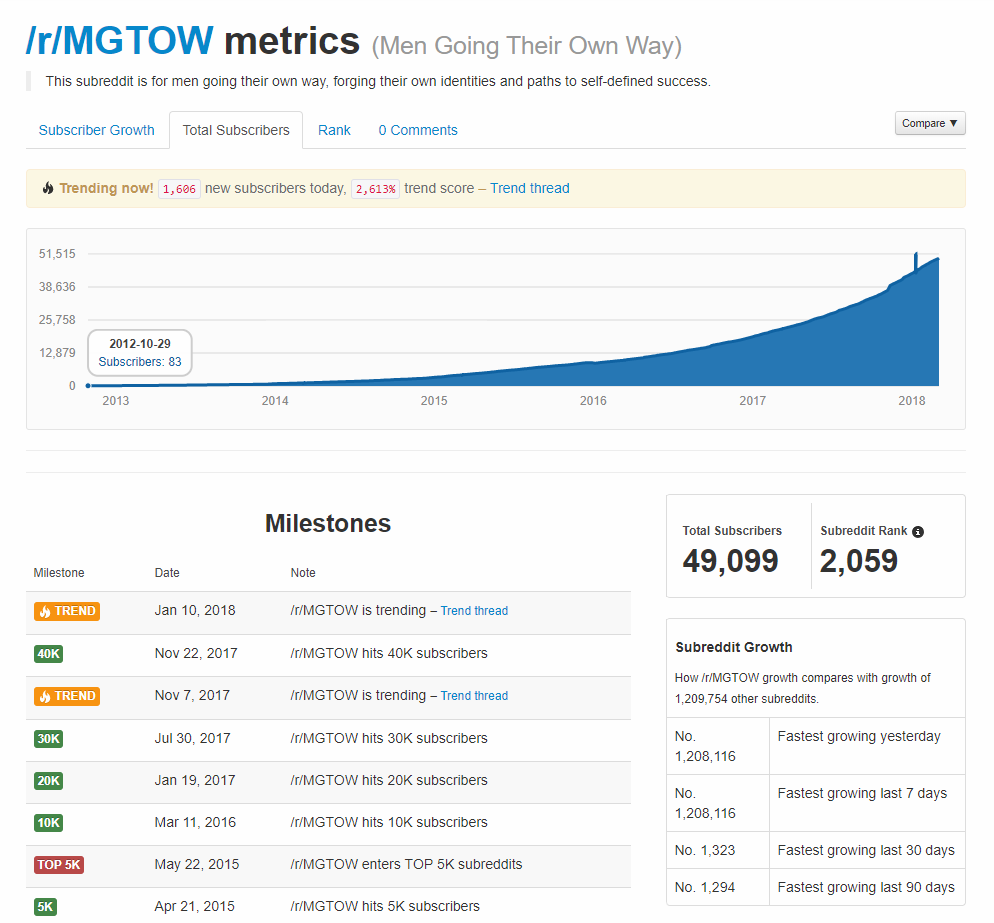Click the Fastest growing yesterday cell
The height and width of the screenshot is (923, 994).
(867, 746)
